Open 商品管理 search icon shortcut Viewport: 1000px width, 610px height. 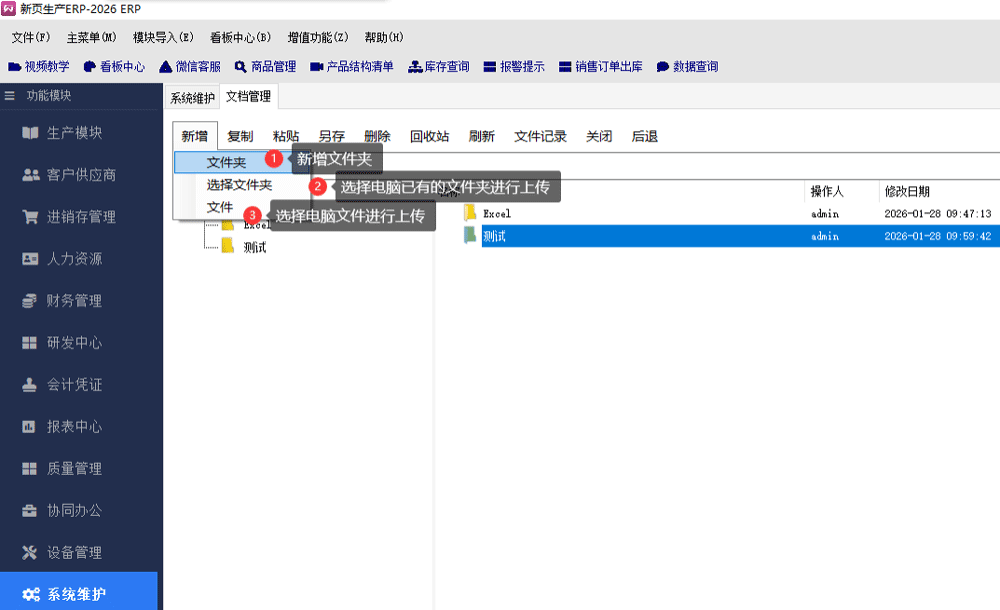point(241,67)
